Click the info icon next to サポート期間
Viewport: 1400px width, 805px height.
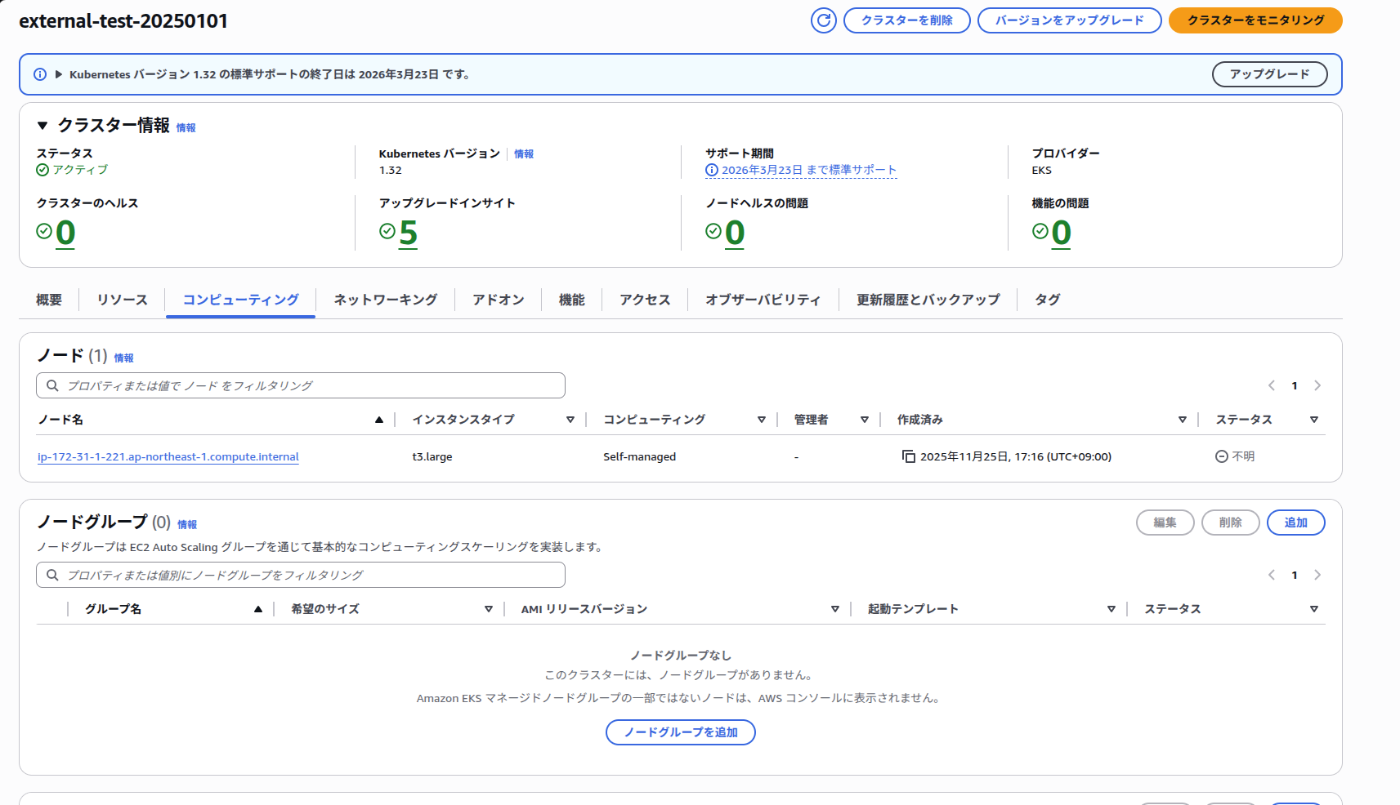pos(712,169)
